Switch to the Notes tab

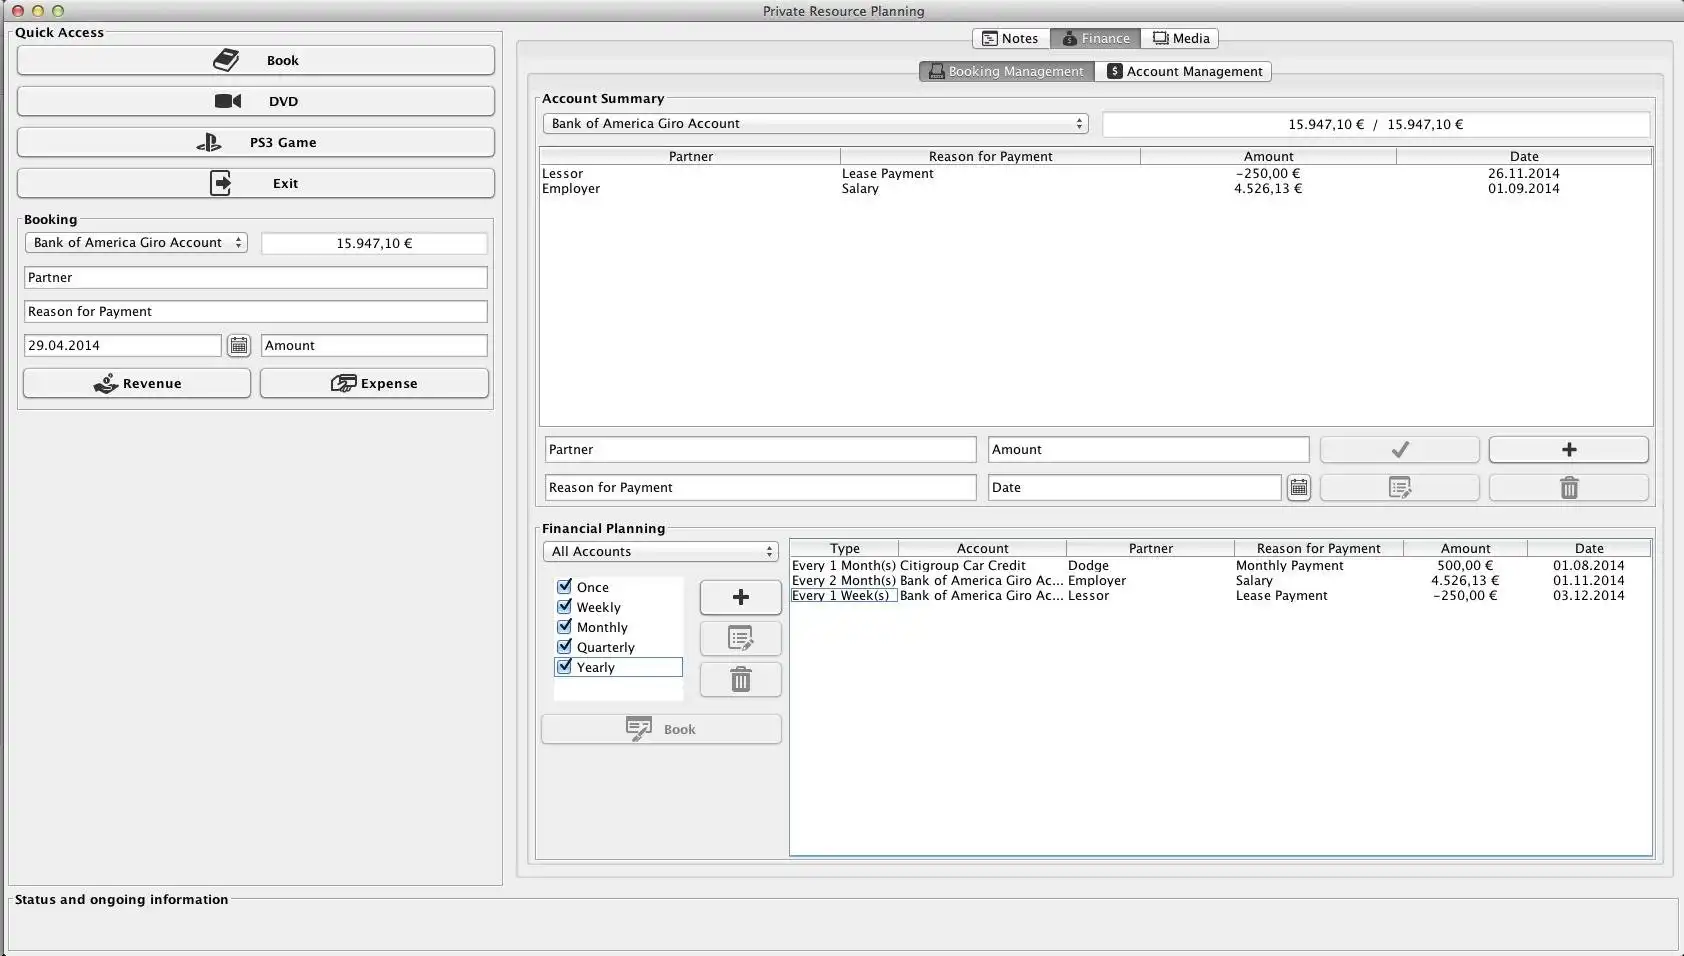tap(1010, 39)
